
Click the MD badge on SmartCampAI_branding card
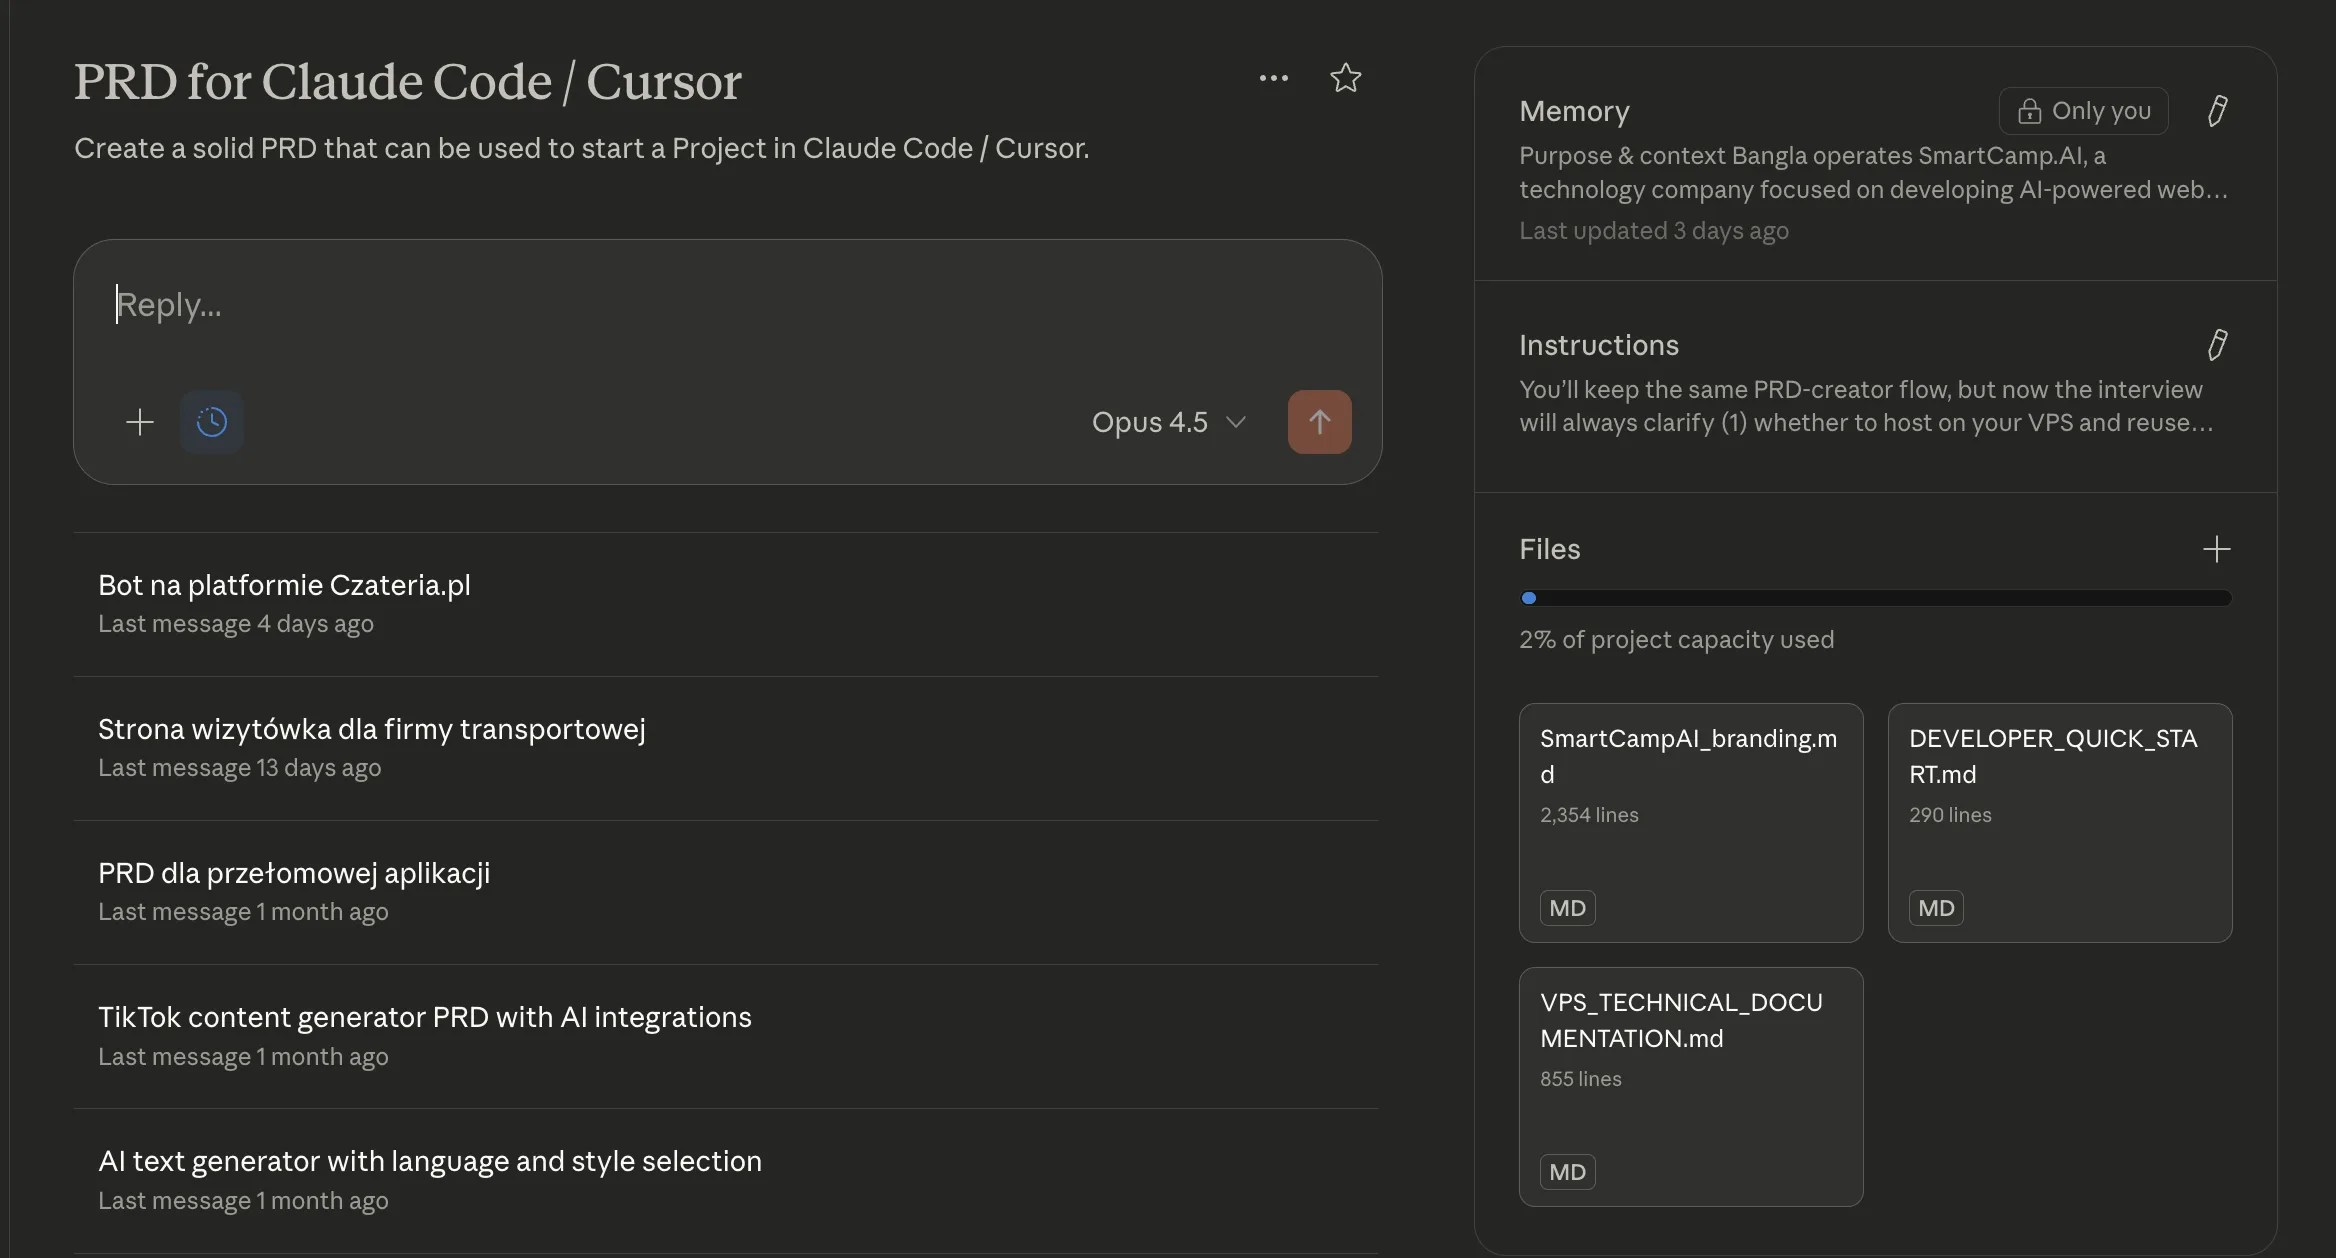(x=1567, y=908)
